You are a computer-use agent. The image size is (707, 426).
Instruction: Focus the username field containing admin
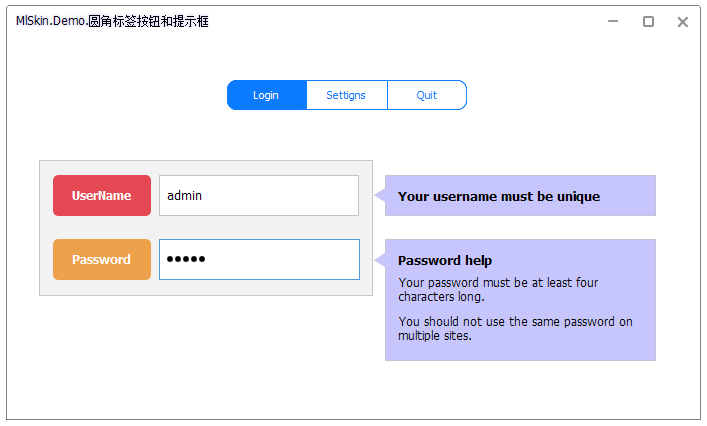258,196
